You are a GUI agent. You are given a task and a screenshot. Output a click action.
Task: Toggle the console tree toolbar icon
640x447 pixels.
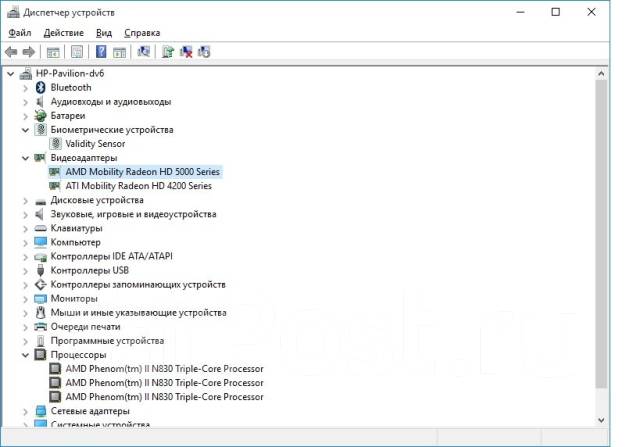[x=53, y=52]
